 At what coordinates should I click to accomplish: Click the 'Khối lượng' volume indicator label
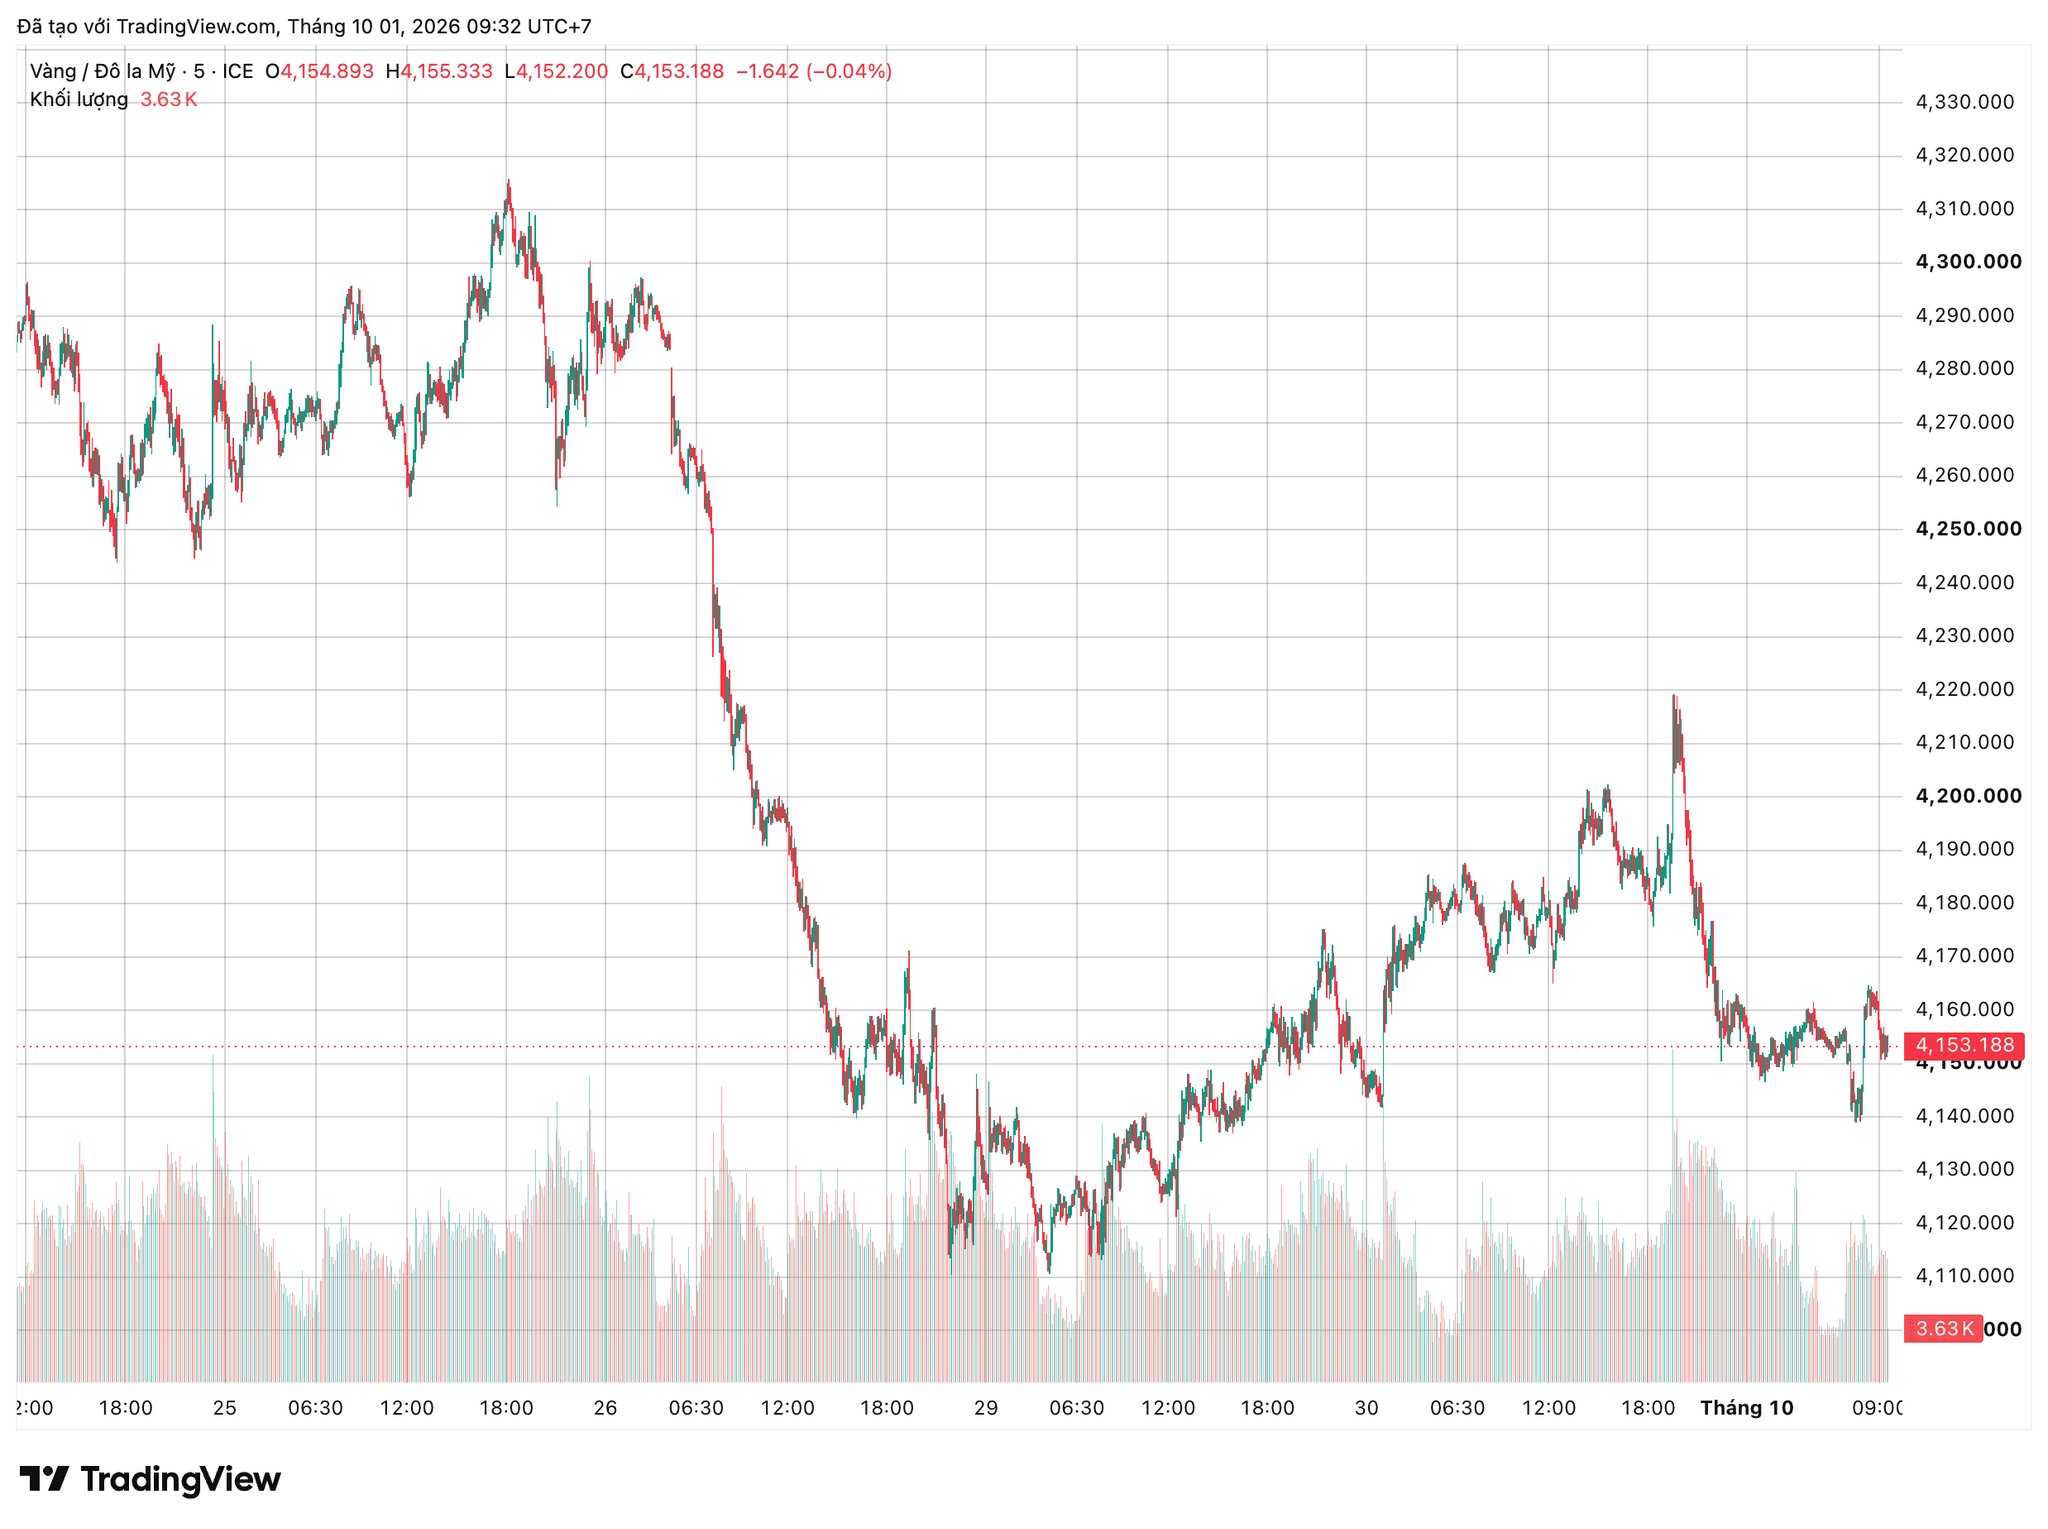coord(79,99)
